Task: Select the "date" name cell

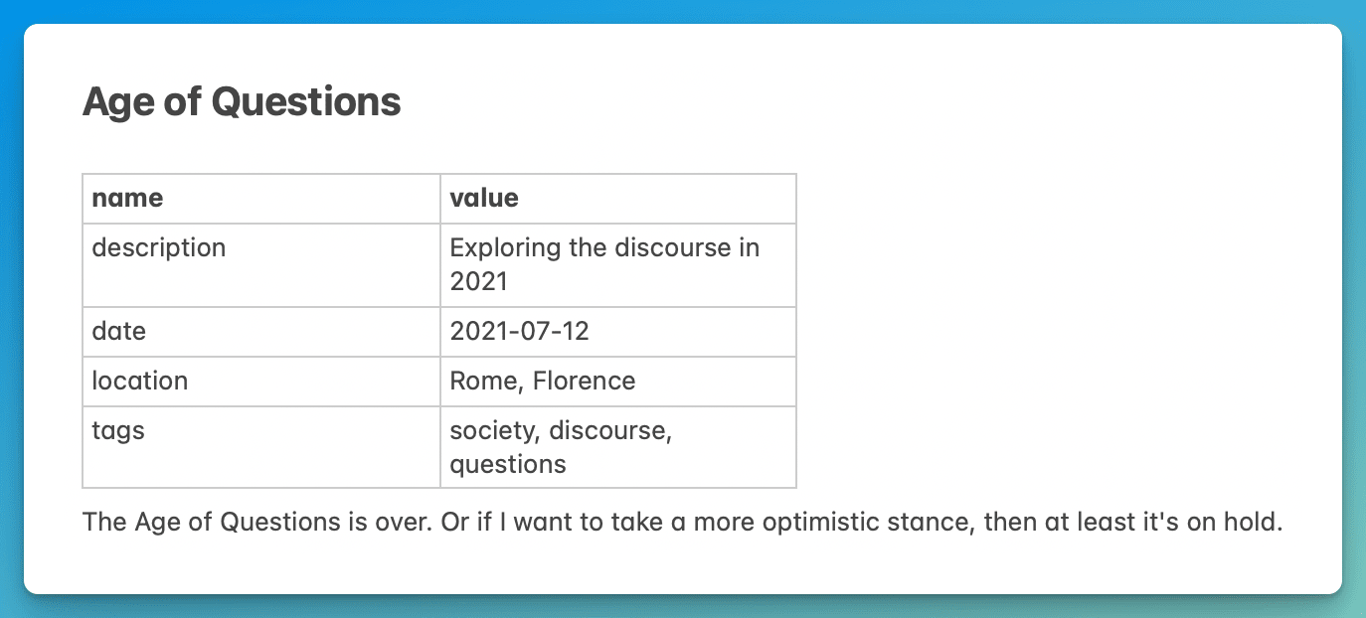Action: 119,331
